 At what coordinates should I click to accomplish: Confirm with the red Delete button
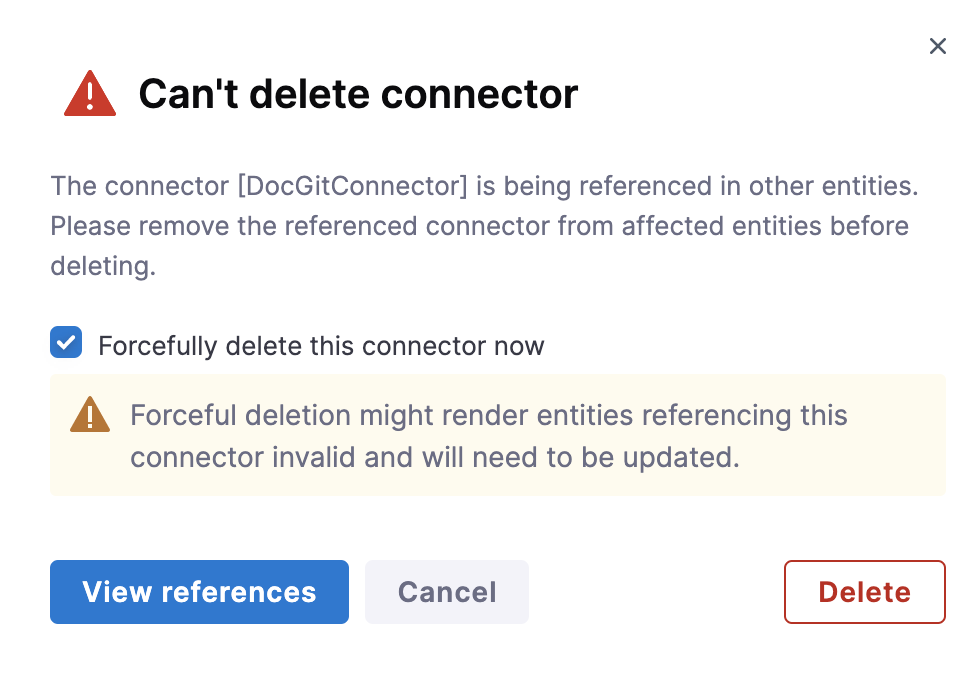[x=864, y=592]
